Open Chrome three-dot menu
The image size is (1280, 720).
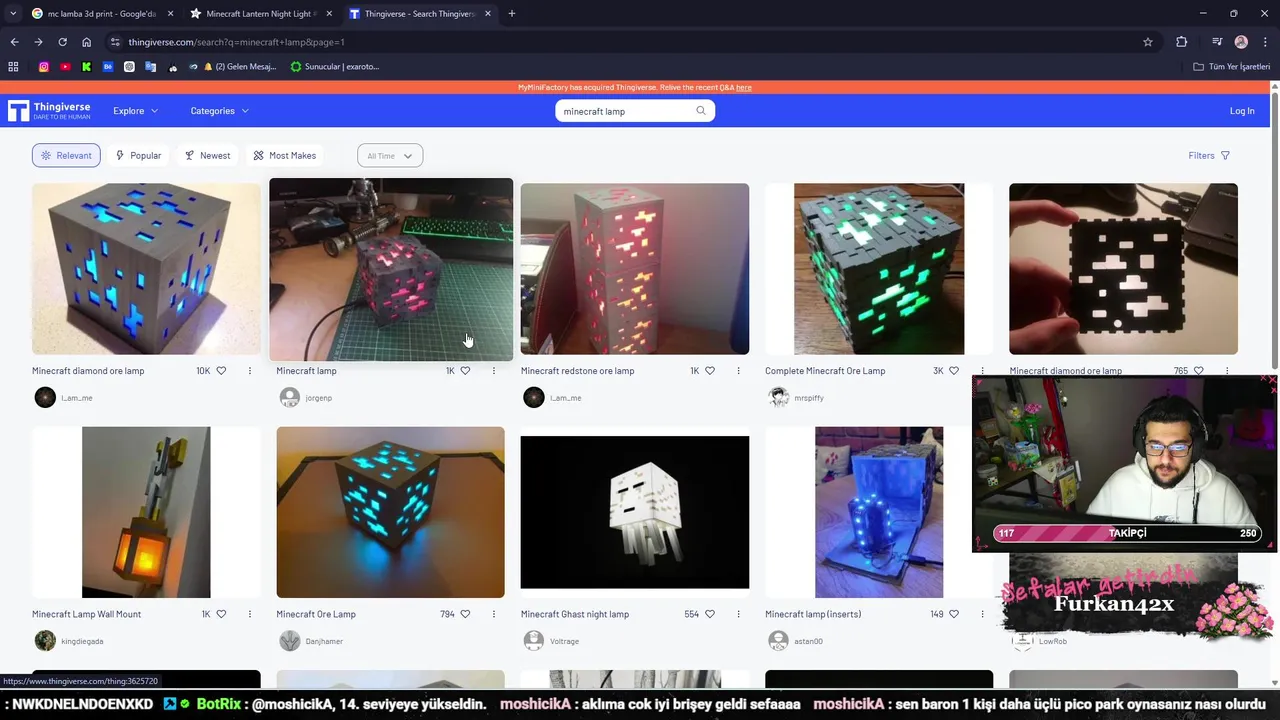coord(1265,42)
